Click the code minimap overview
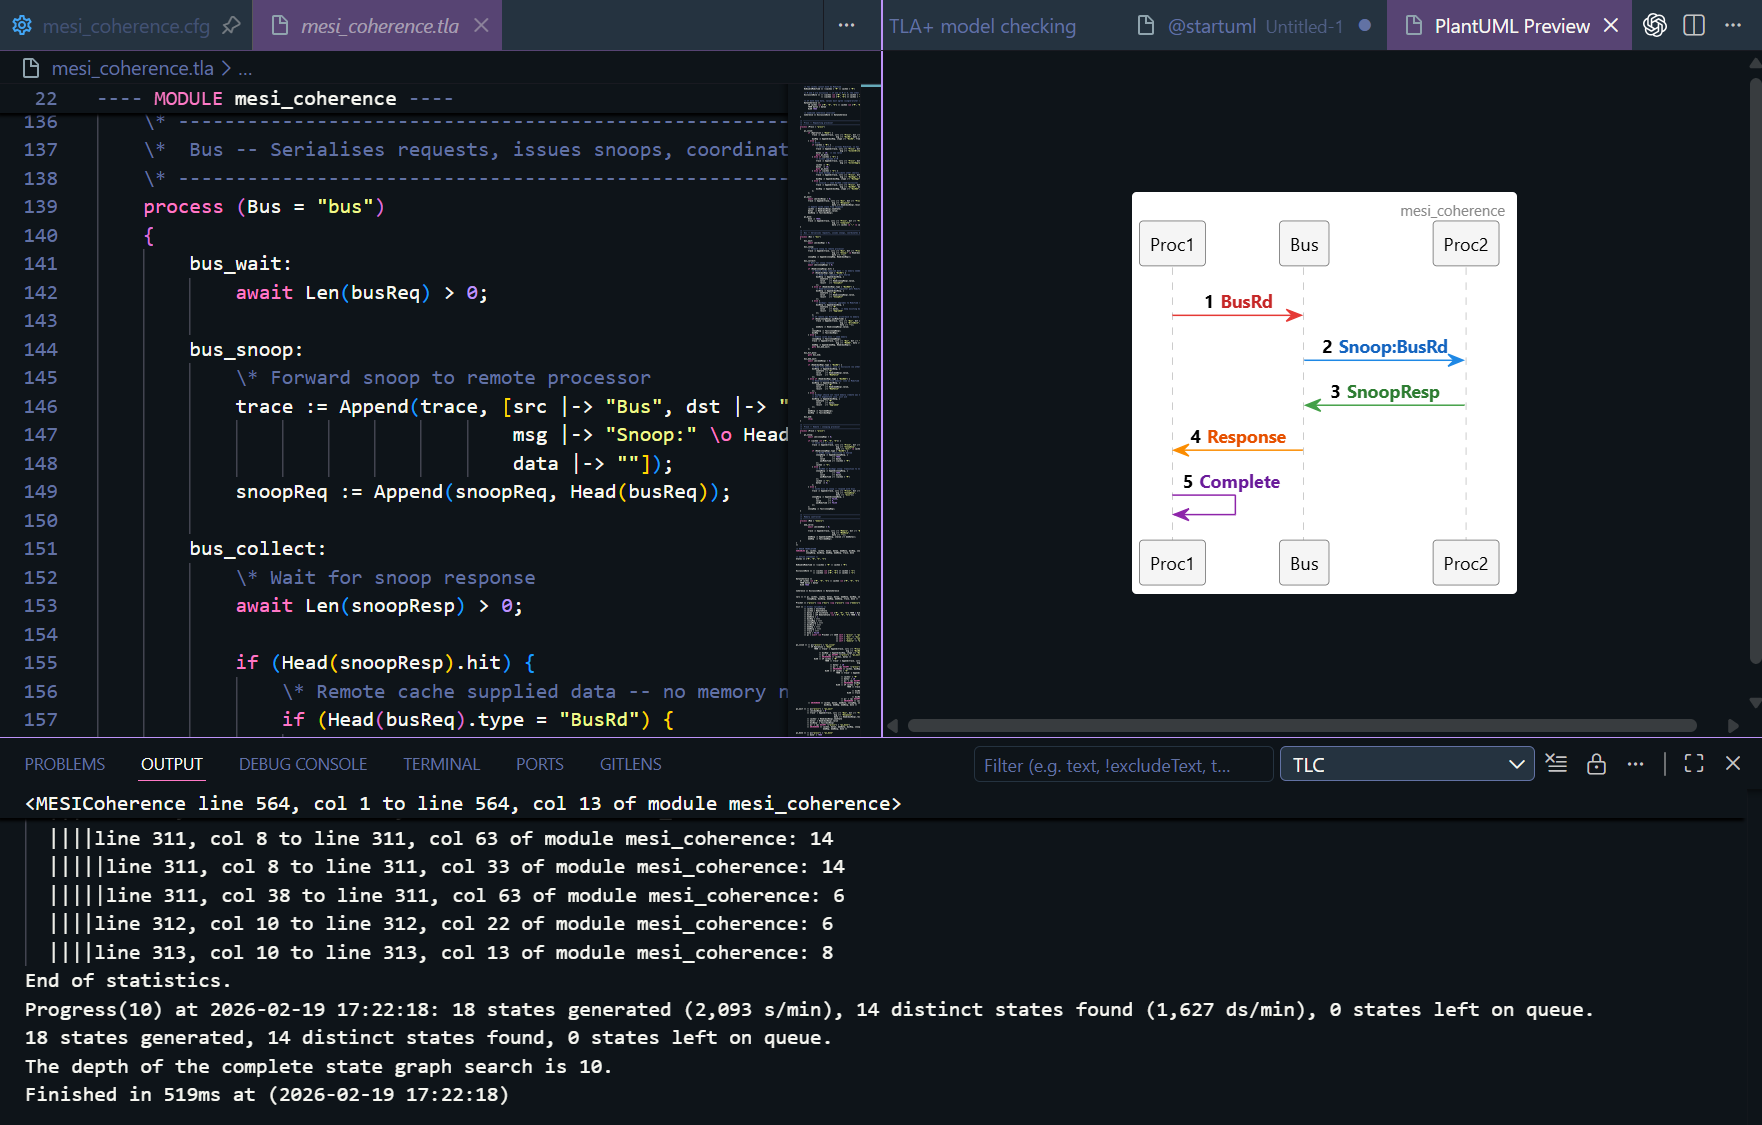1762x1125 pixels. tap(832, 400)
